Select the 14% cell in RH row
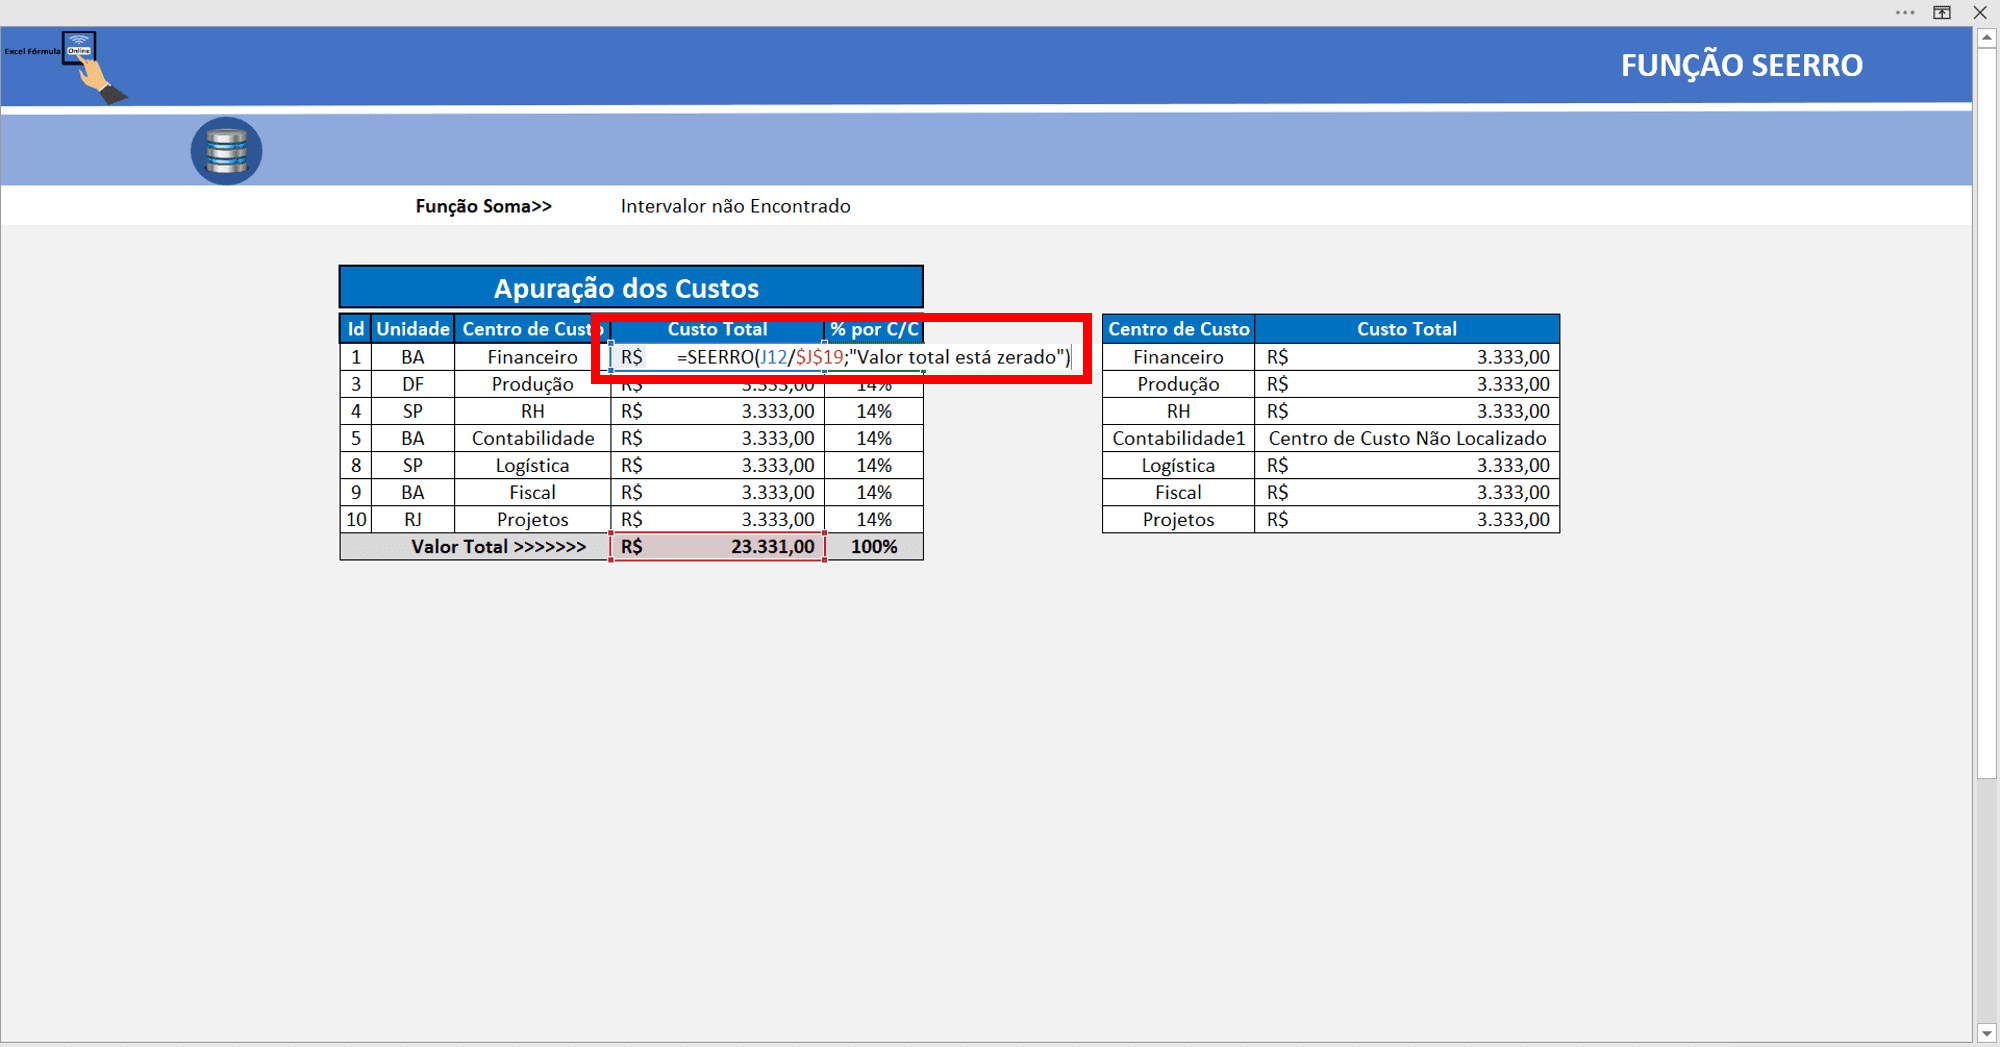Screen dimensions: 2000x1047 874,411
